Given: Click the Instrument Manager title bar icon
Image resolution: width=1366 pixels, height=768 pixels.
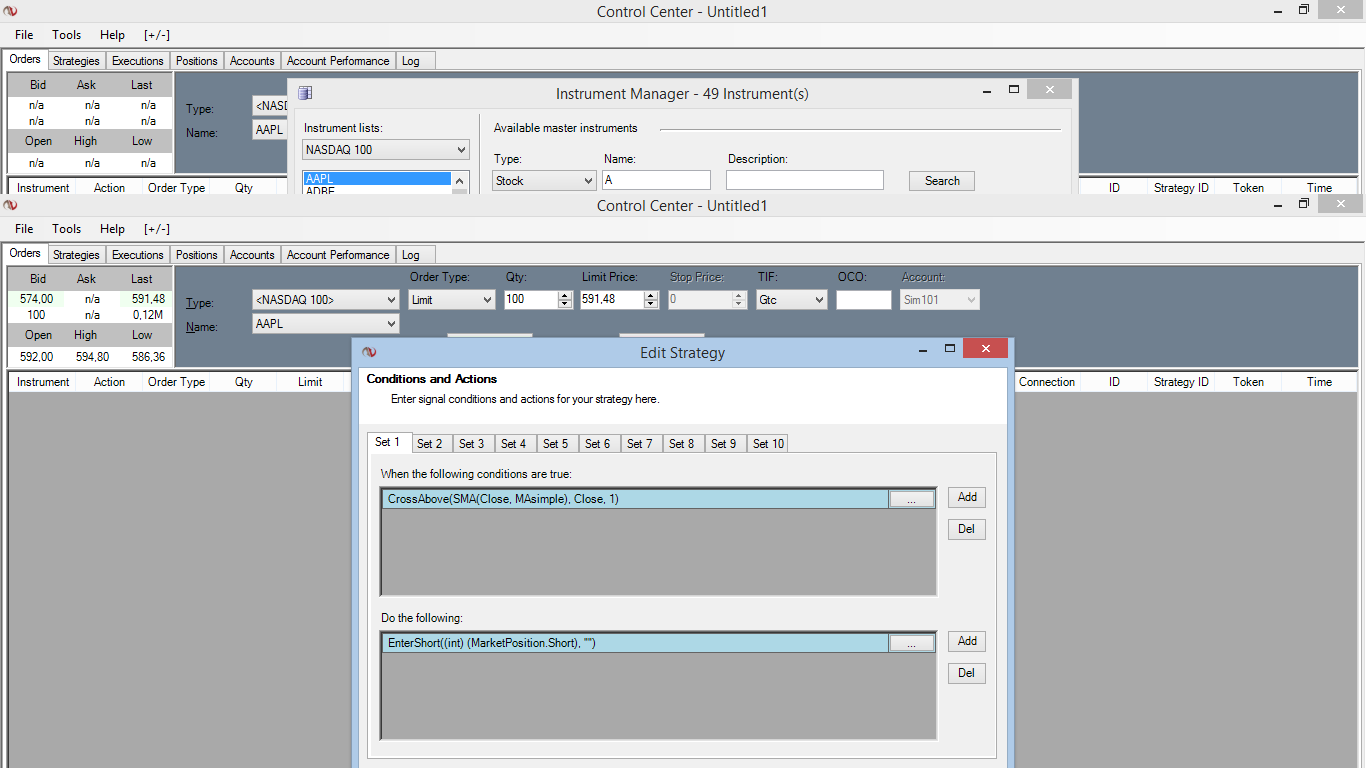Looking at the screenshot, I should coord(305,93).
